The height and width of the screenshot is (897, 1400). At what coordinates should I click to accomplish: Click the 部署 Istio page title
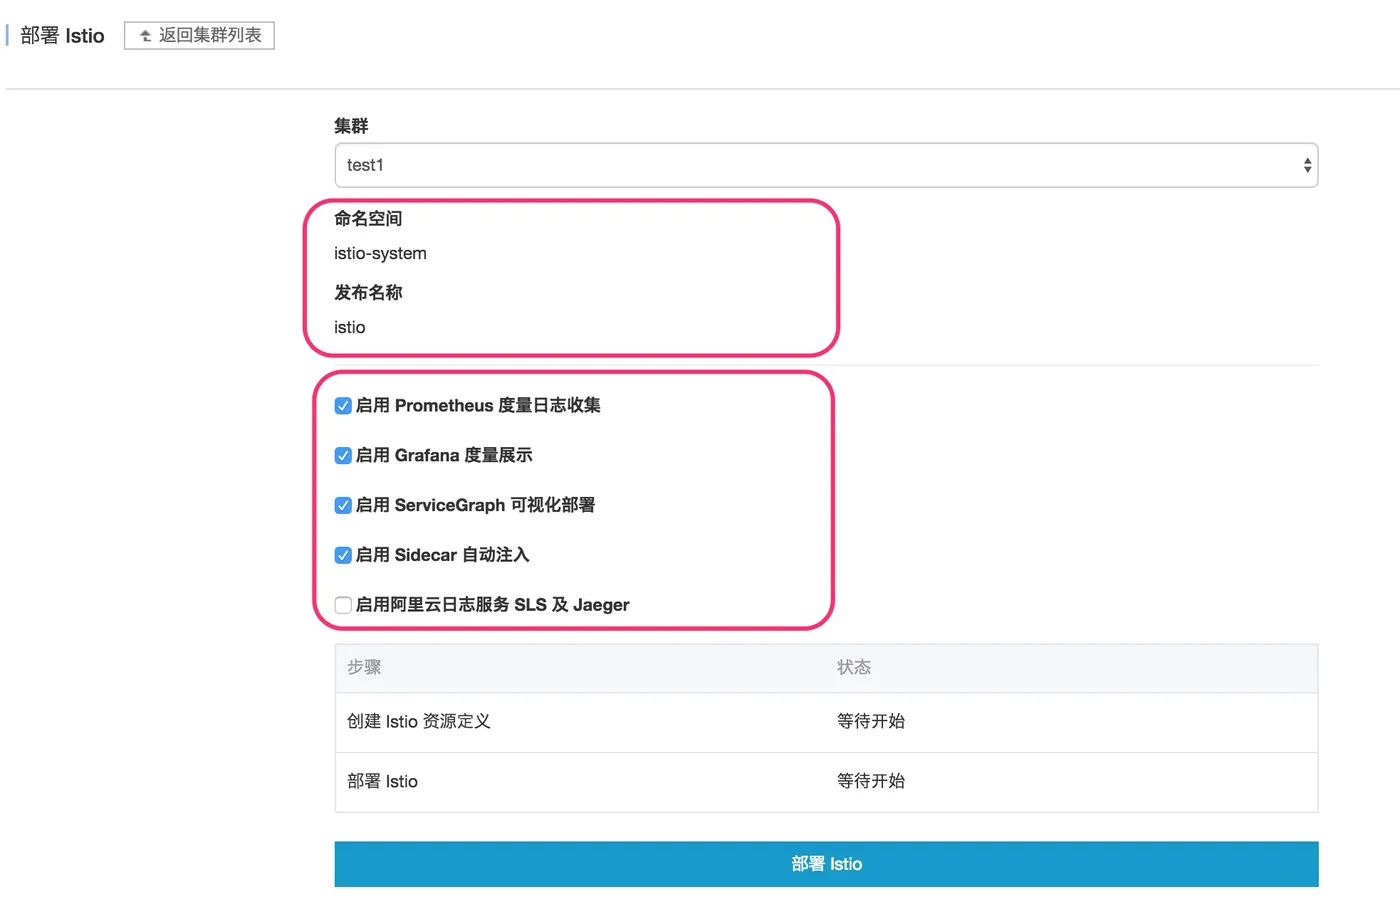click(62, 36)
